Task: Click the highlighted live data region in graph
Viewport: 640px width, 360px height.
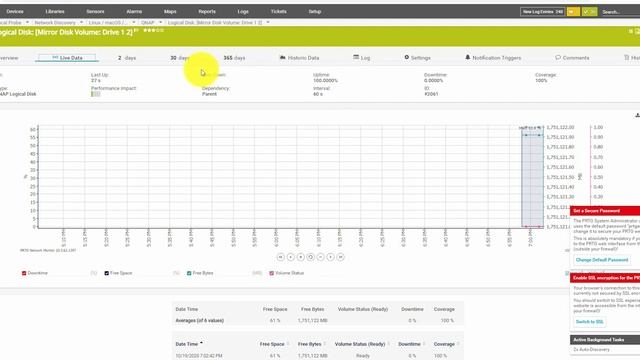Action: pyautogui.click(x=532, y=178)
